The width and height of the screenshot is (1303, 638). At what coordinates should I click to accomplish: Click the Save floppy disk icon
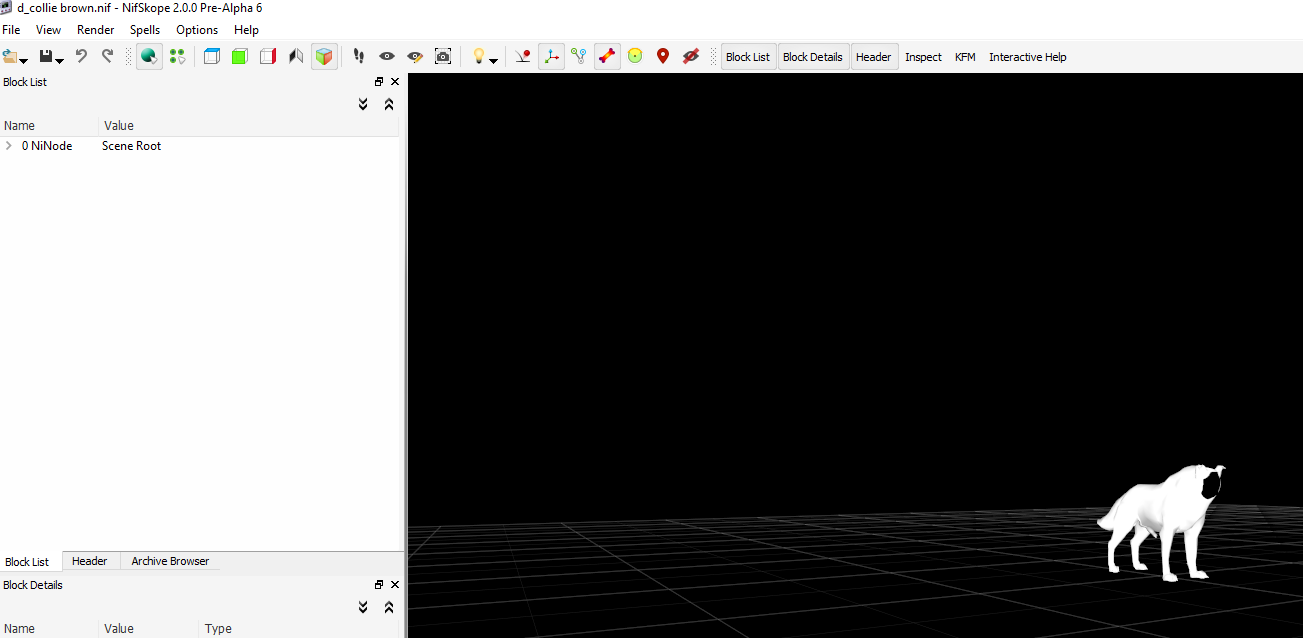tap(45, 57)
